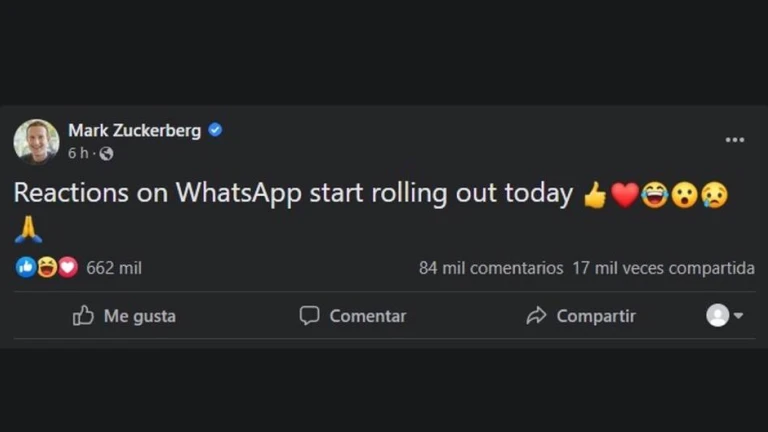Toggle Me gusta on the post
The height and width of the screenshot is (432, 768).
click(124, 316)
